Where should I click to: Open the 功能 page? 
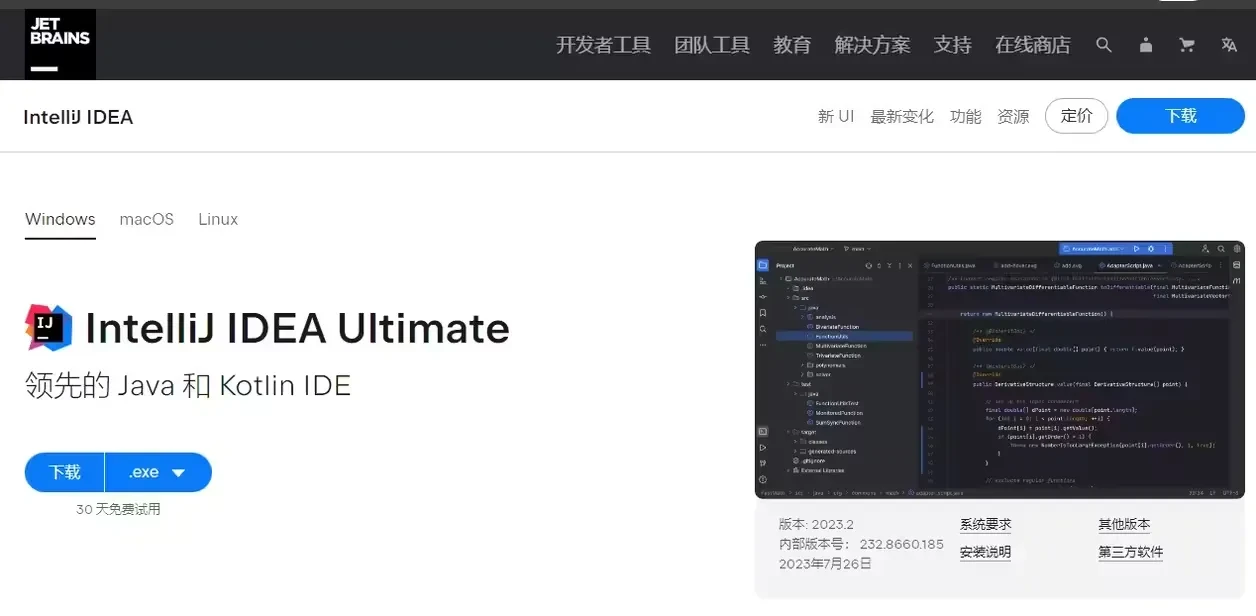click(966, 116)
